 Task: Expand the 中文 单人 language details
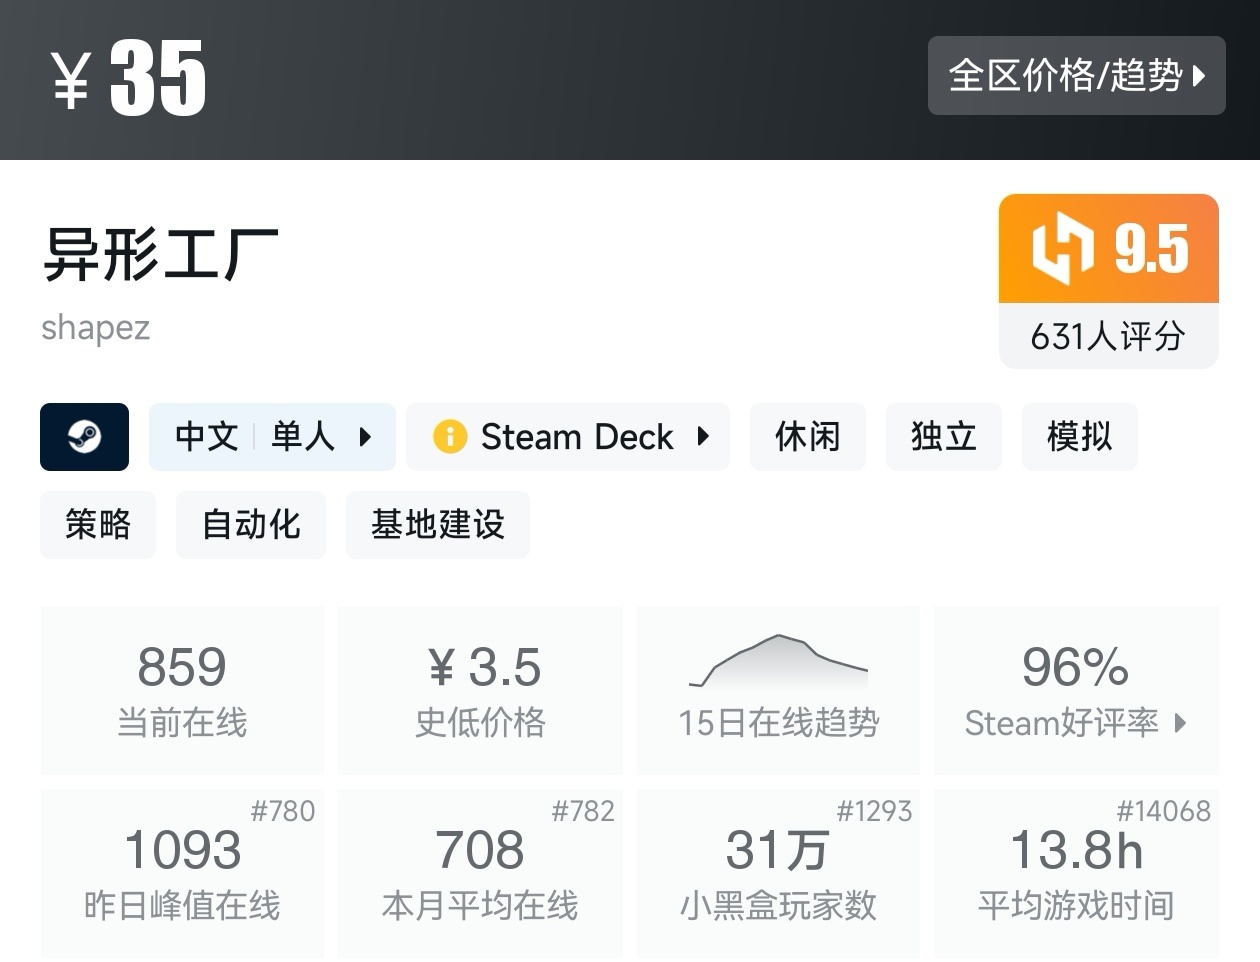(x=272, y=437)
